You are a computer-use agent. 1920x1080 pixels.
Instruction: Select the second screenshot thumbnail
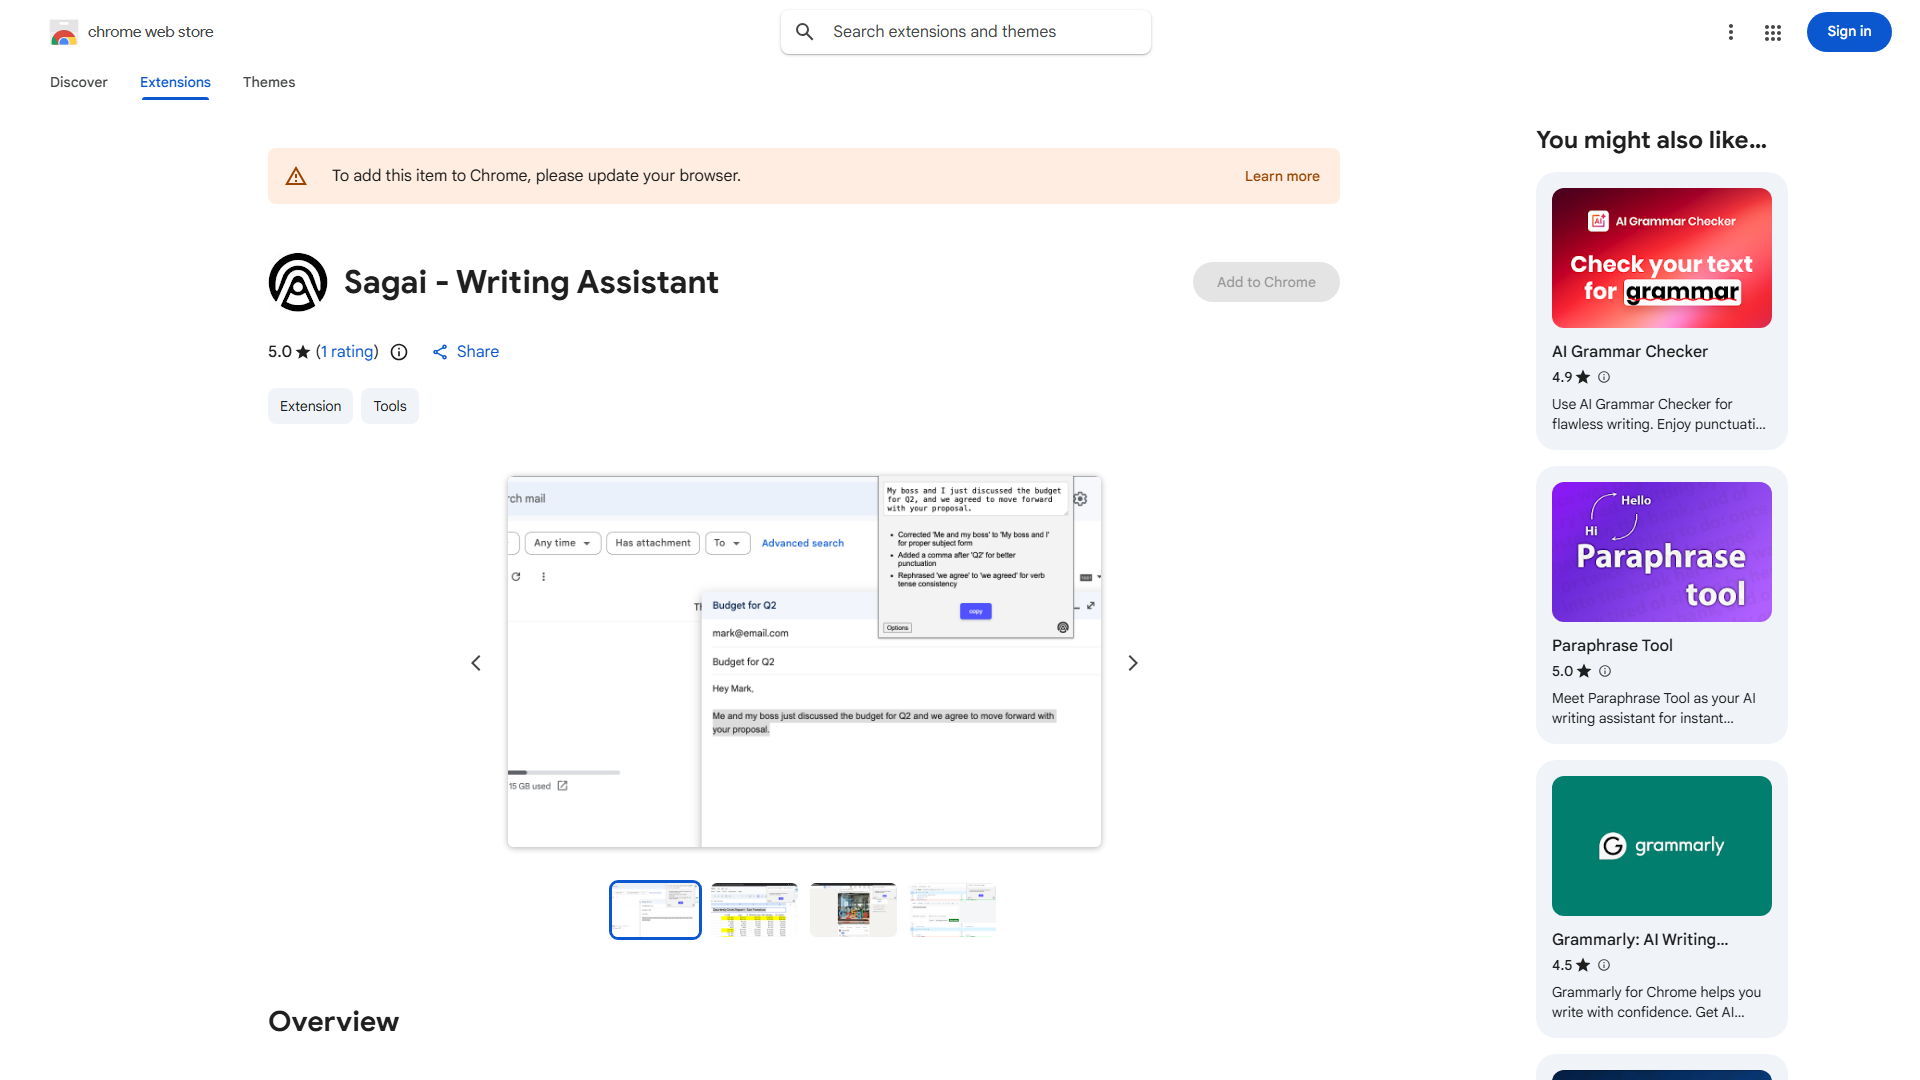tap(754, 910)
